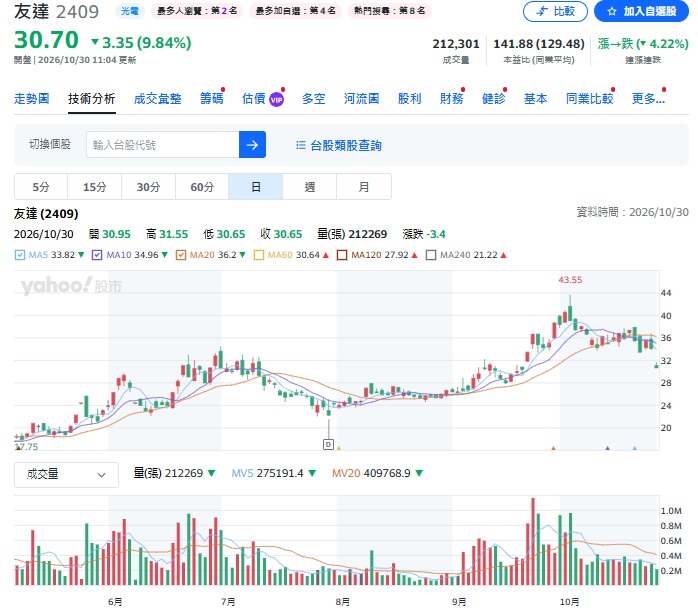Enable the MA120 checkbox
This screenshot has width=698, height=613.
(342, 255)
